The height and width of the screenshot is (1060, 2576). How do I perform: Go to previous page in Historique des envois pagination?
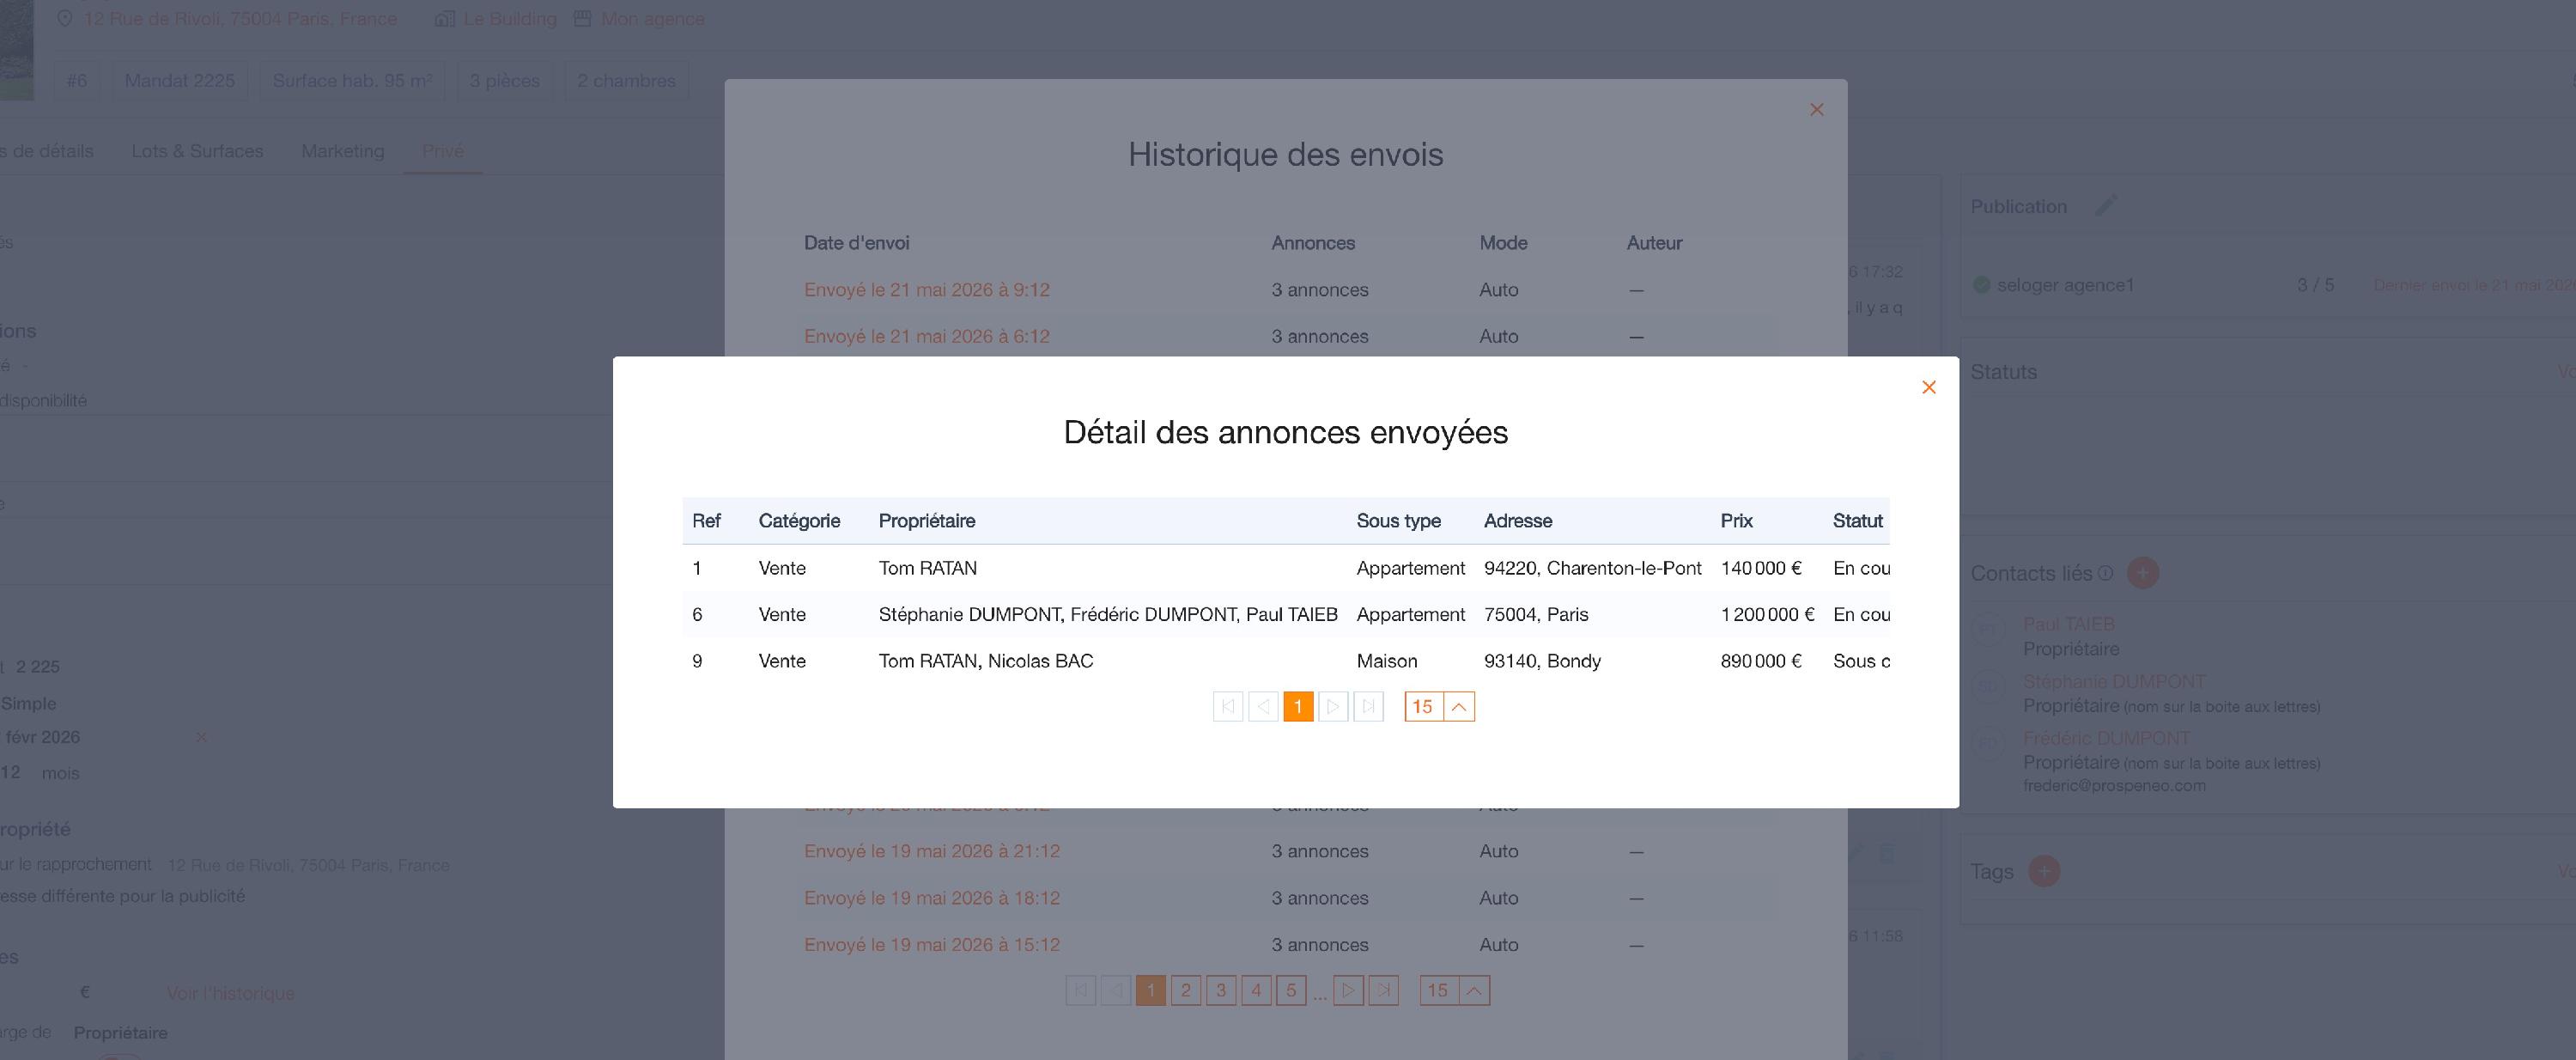click(1116, 990)
